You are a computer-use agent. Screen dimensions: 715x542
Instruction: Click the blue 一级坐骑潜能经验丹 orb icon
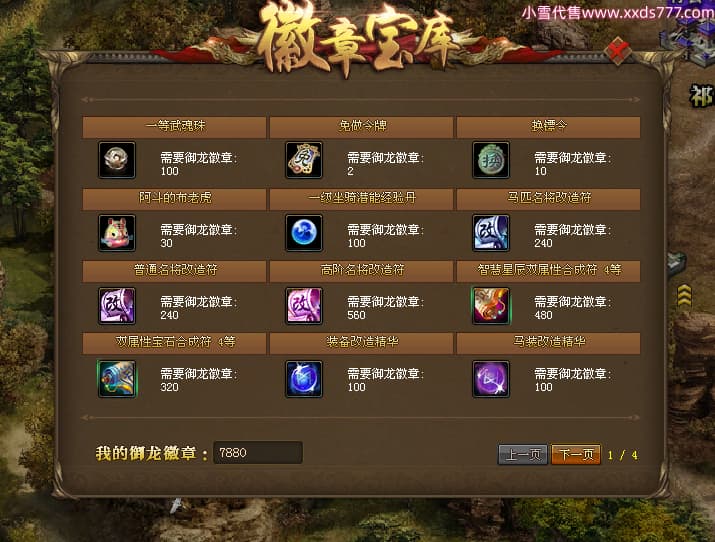point(304,233)
